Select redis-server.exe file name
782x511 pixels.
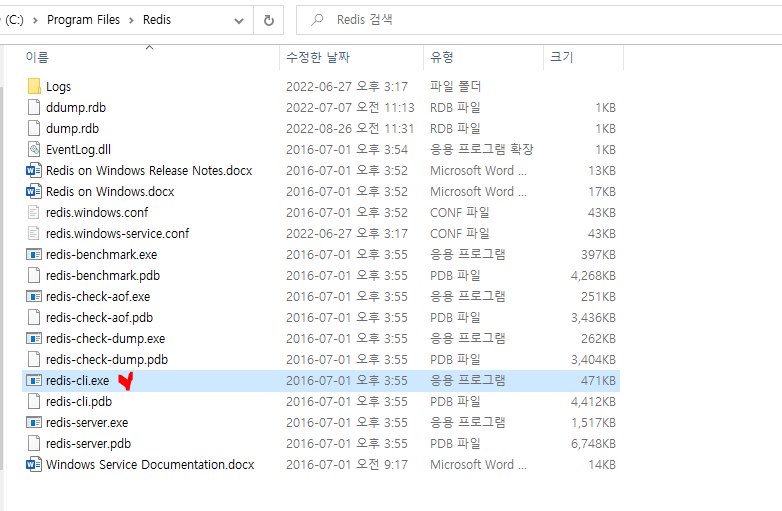(87, 422)
